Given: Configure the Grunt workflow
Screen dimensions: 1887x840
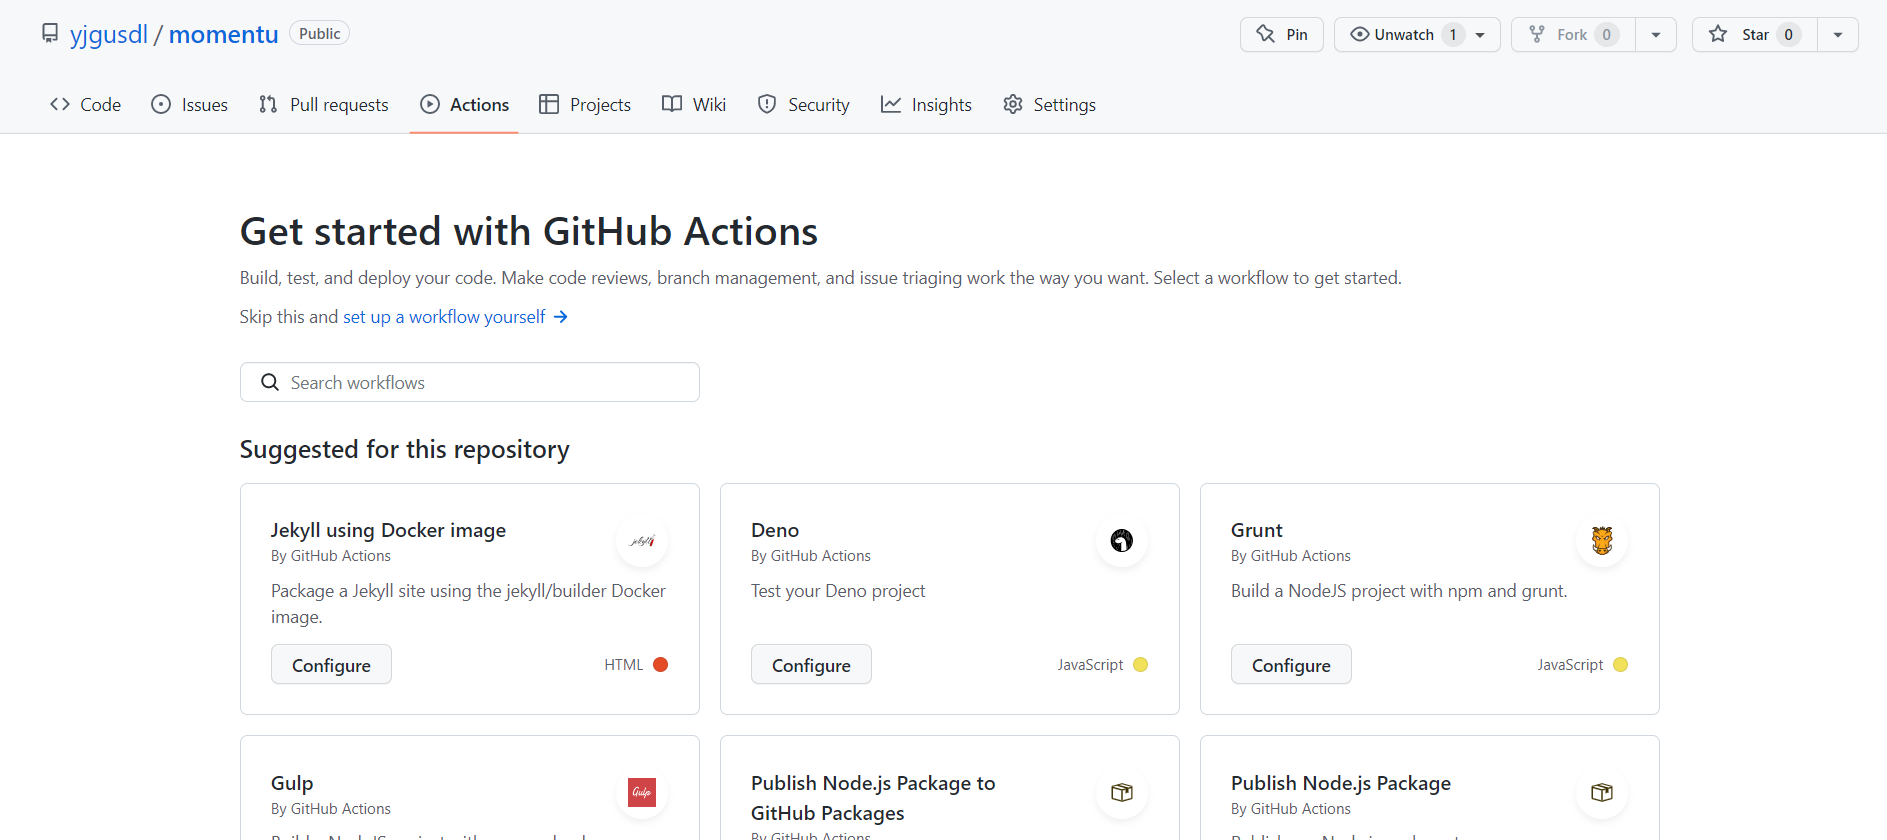Looking at the screenshot, I should click(x=1291, y=665).
